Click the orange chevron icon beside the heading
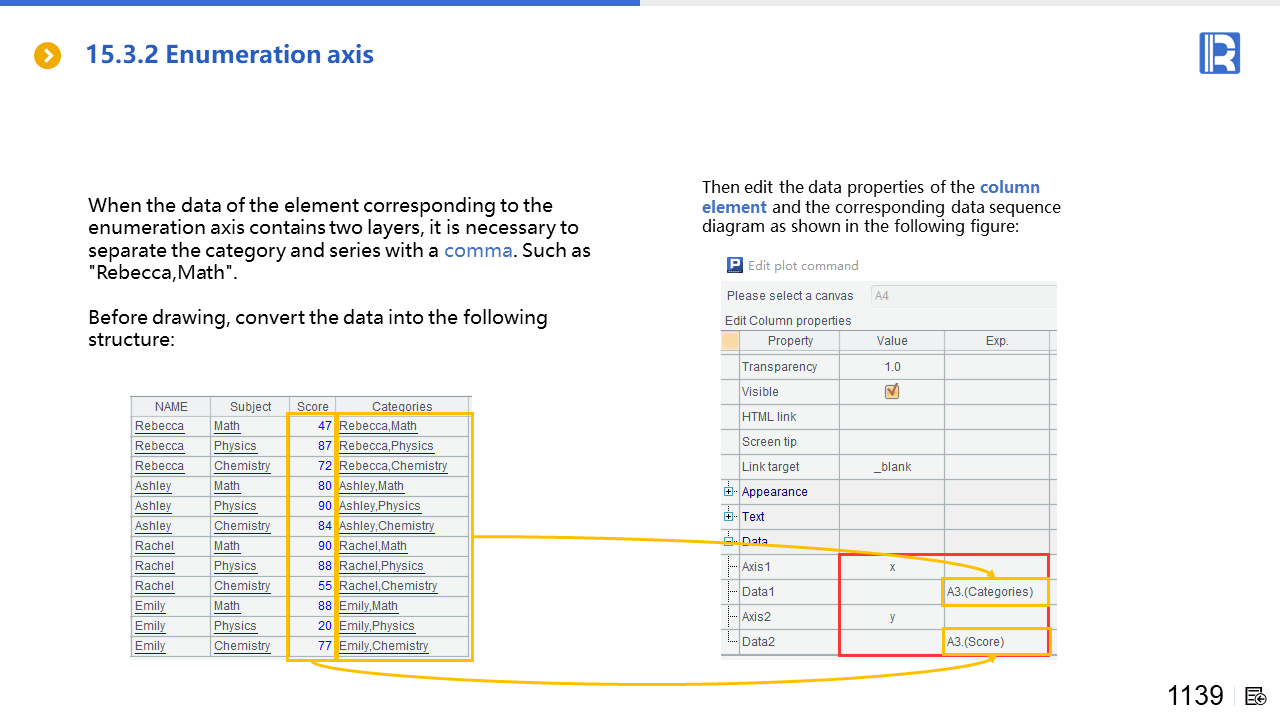The width and height of the screenshot is (1280, 720). pyautogui.click(x=47, y=56)
